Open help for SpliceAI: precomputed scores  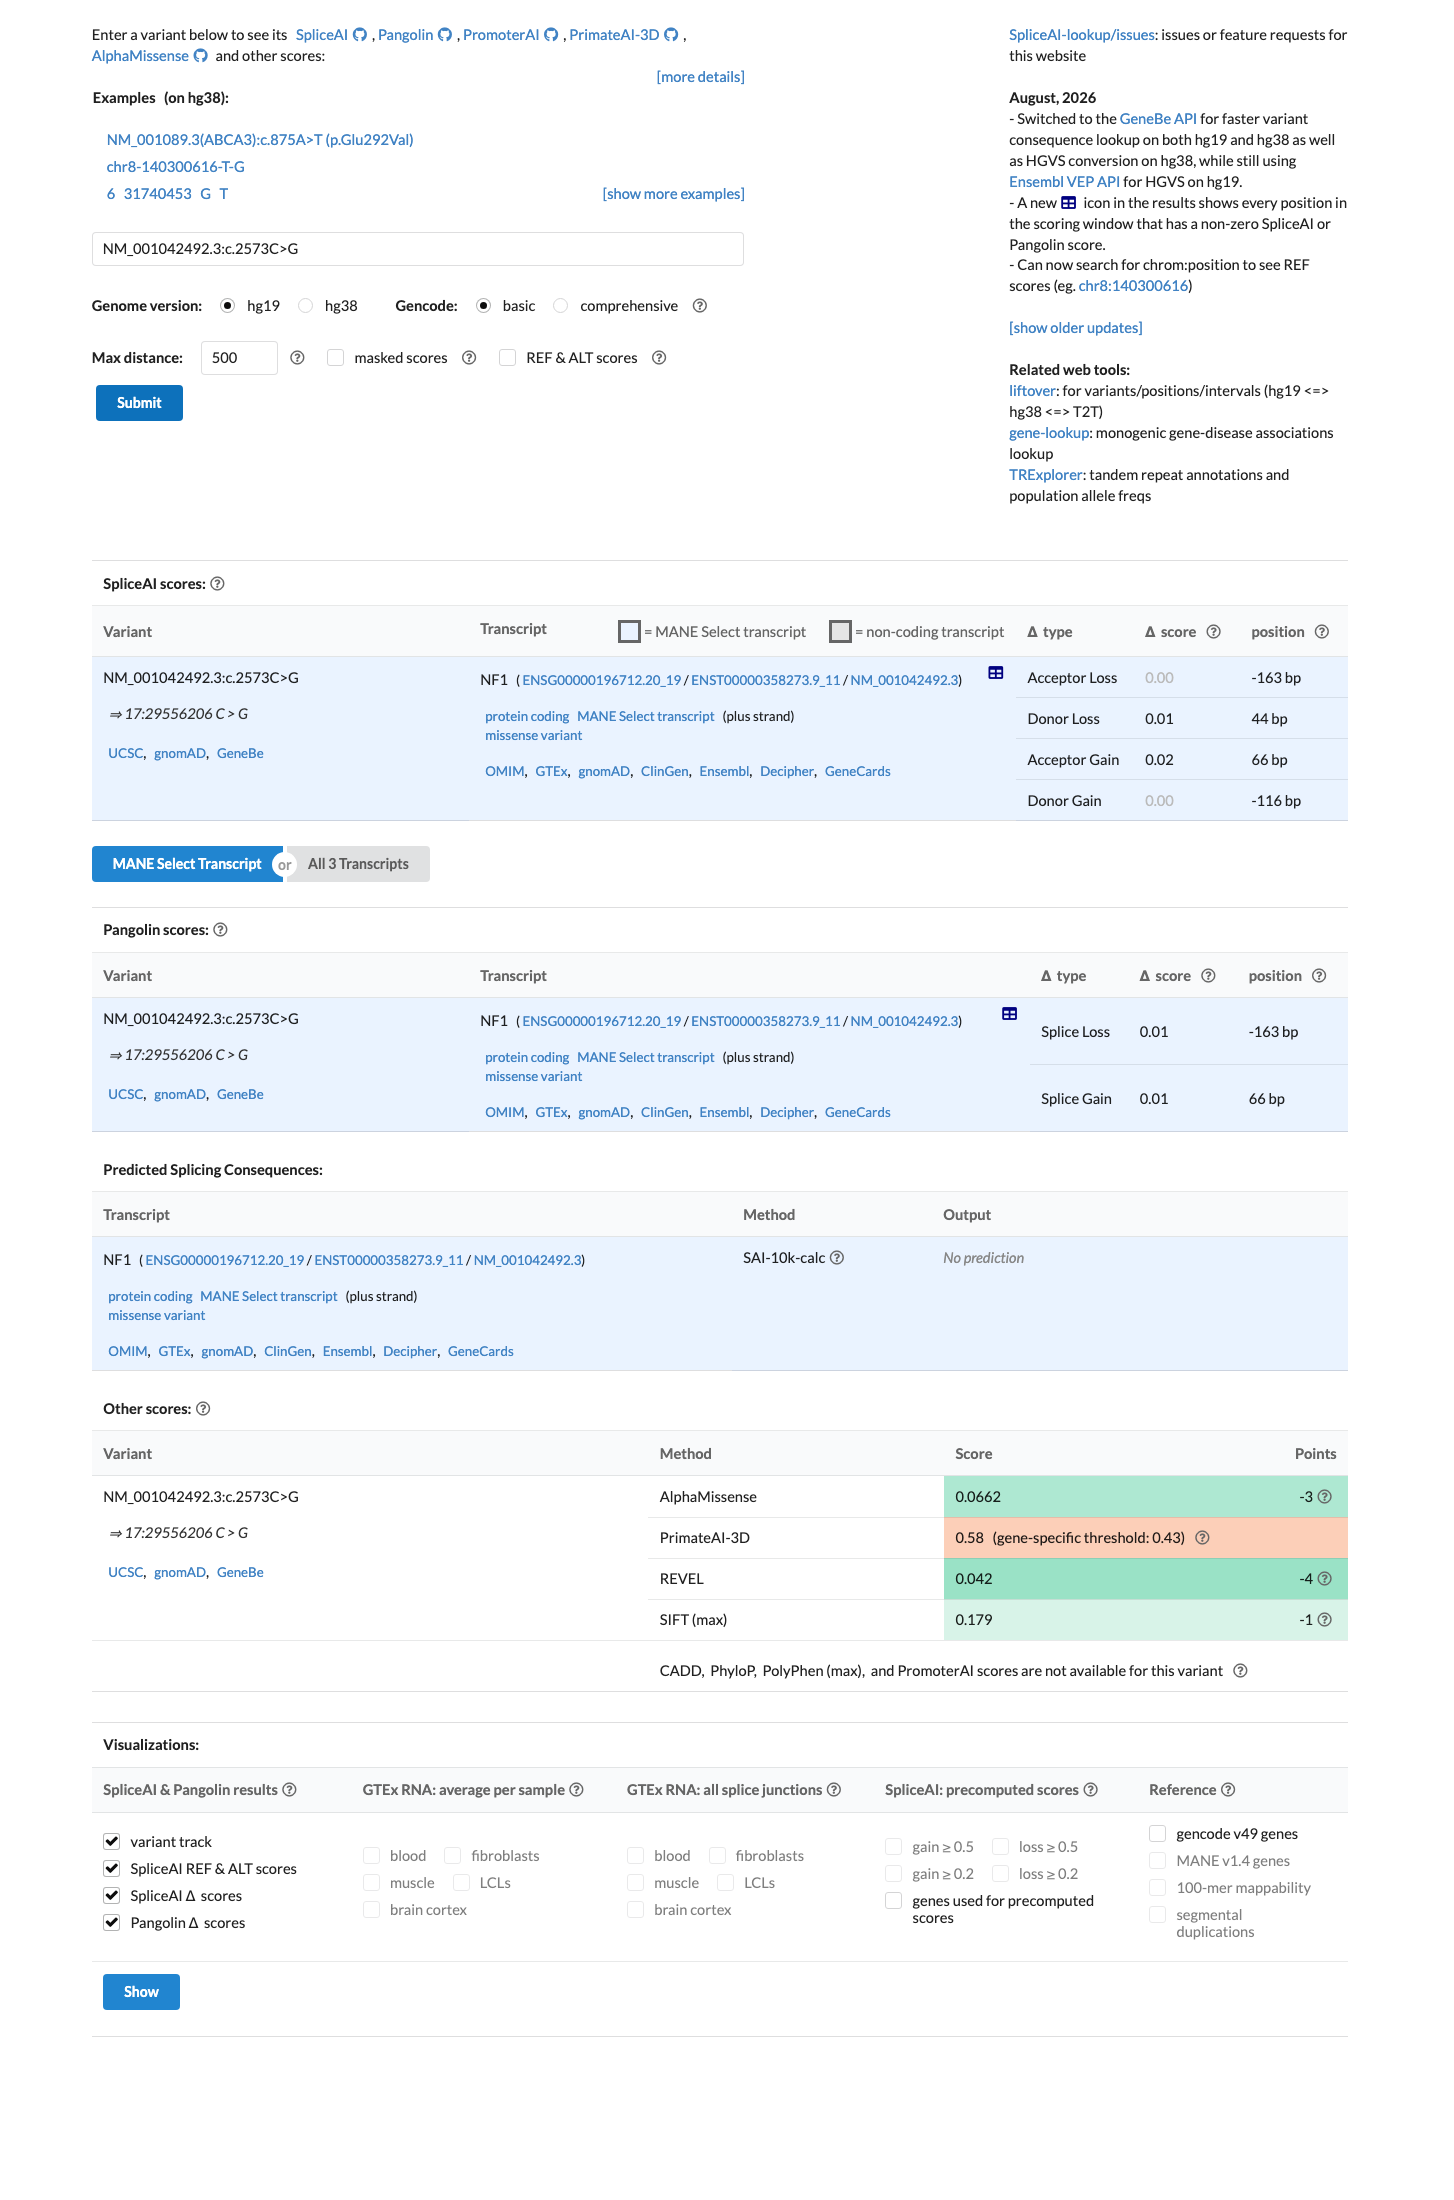click(1091, 1790)
